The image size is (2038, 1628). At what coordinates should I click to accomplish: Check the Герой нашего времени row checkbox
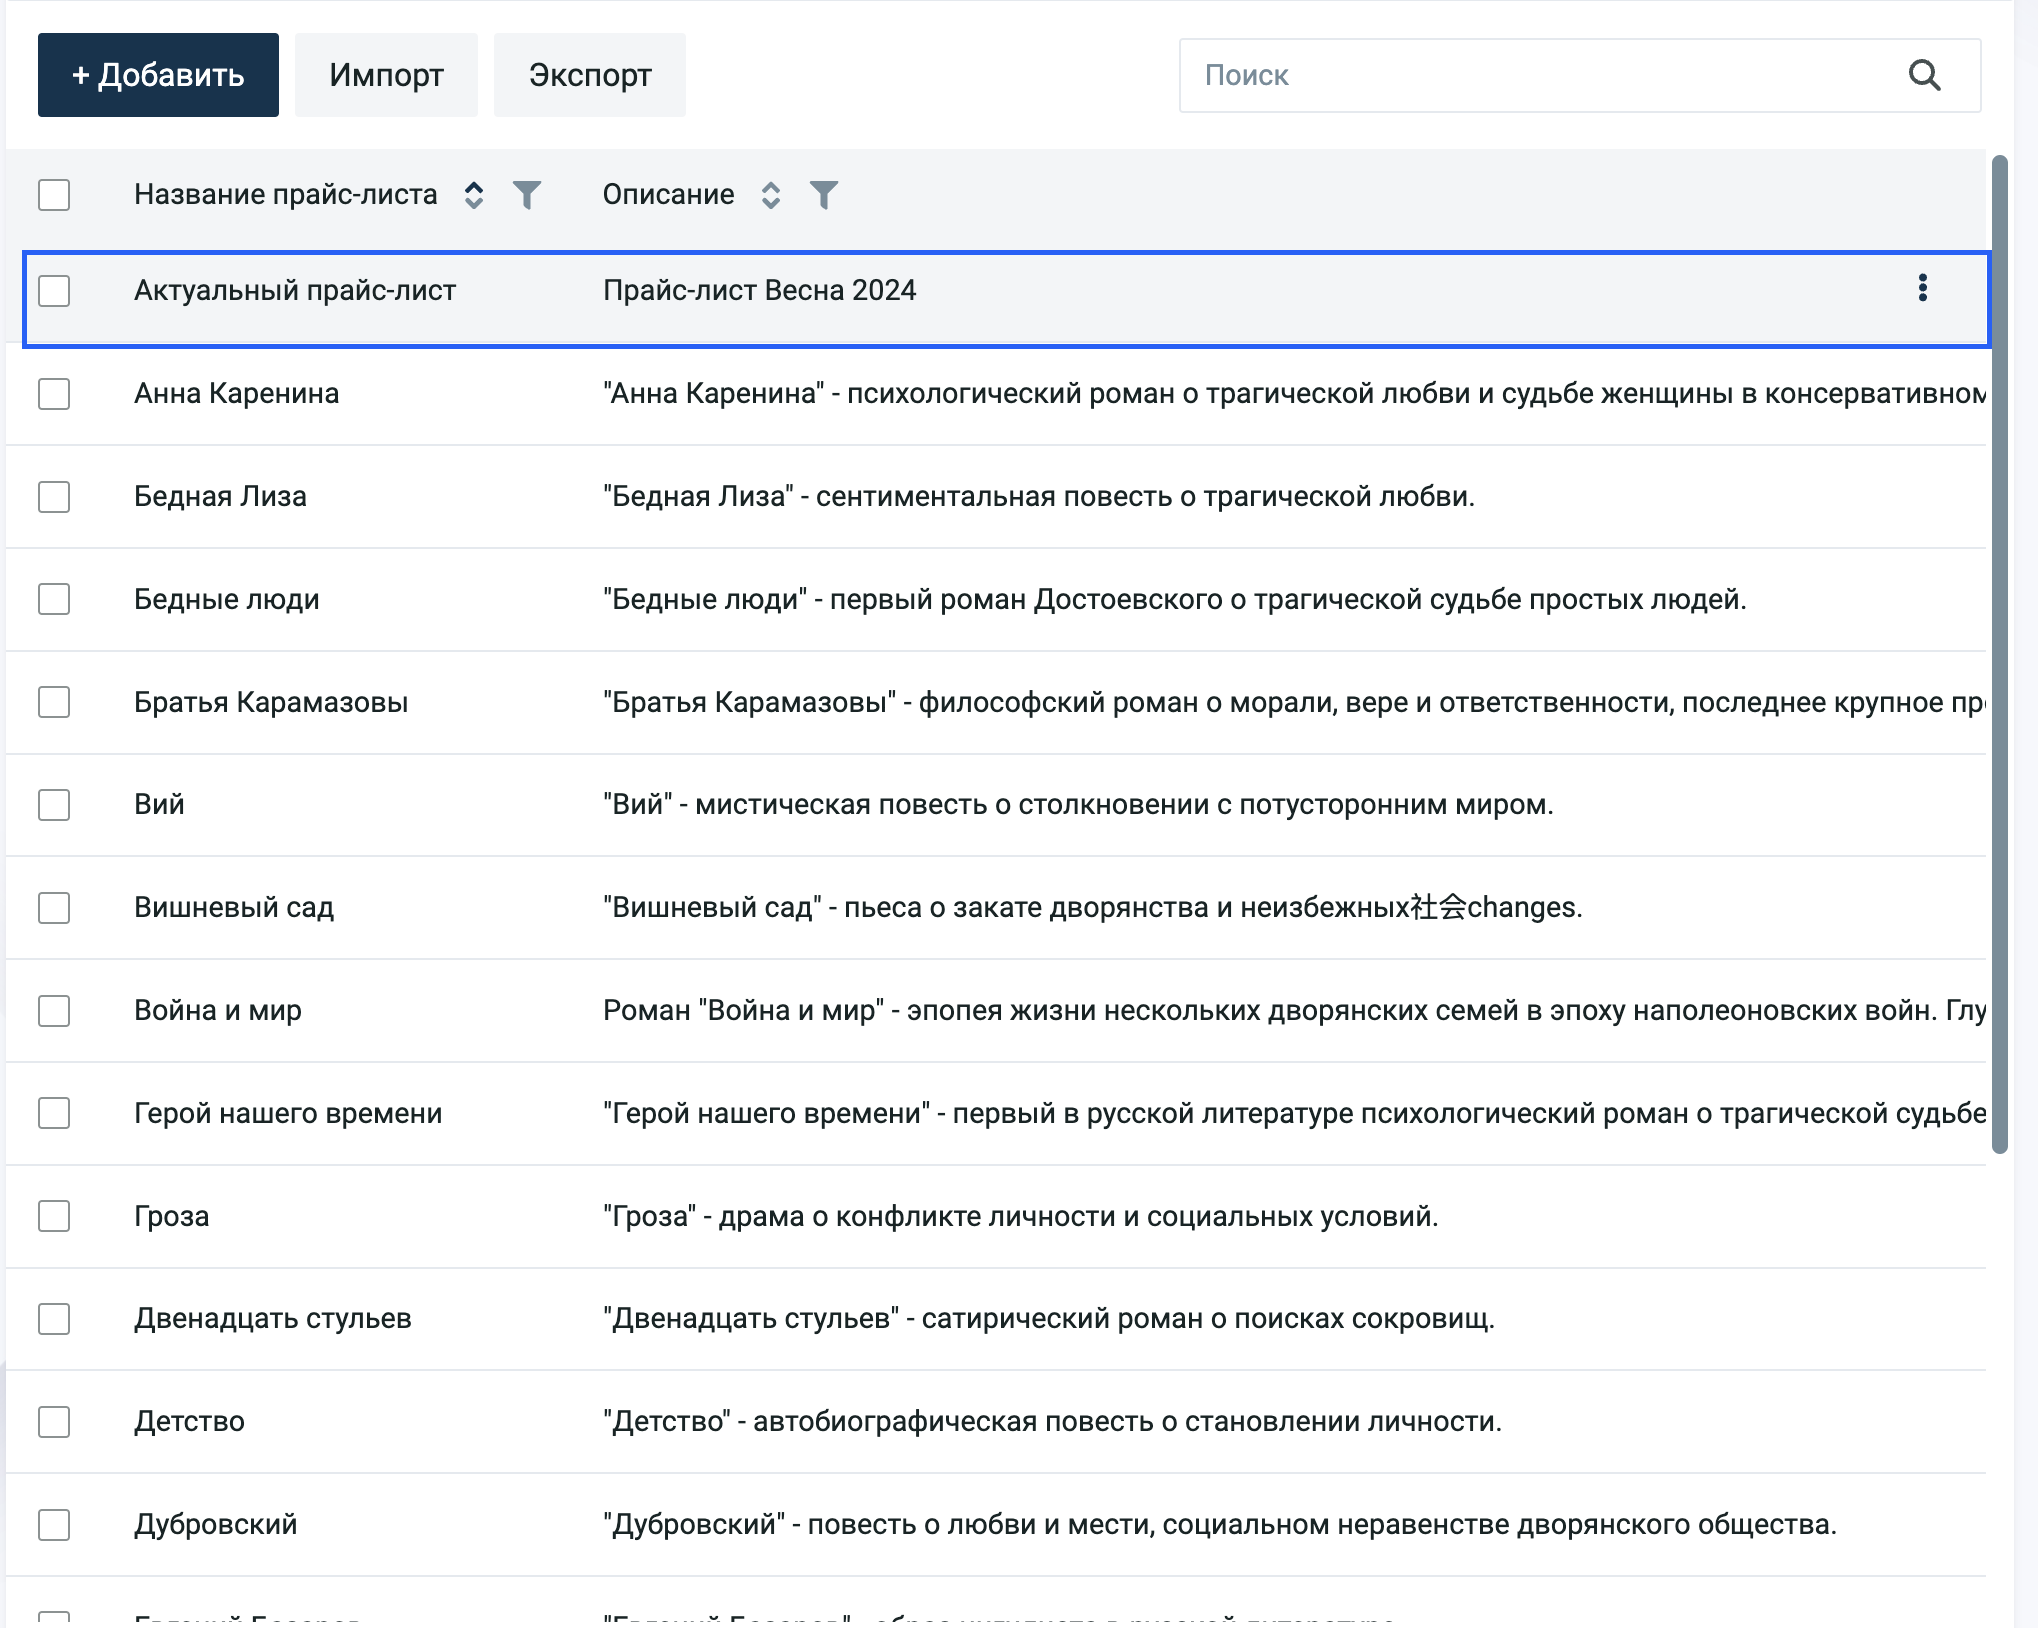pos(54,1113)
